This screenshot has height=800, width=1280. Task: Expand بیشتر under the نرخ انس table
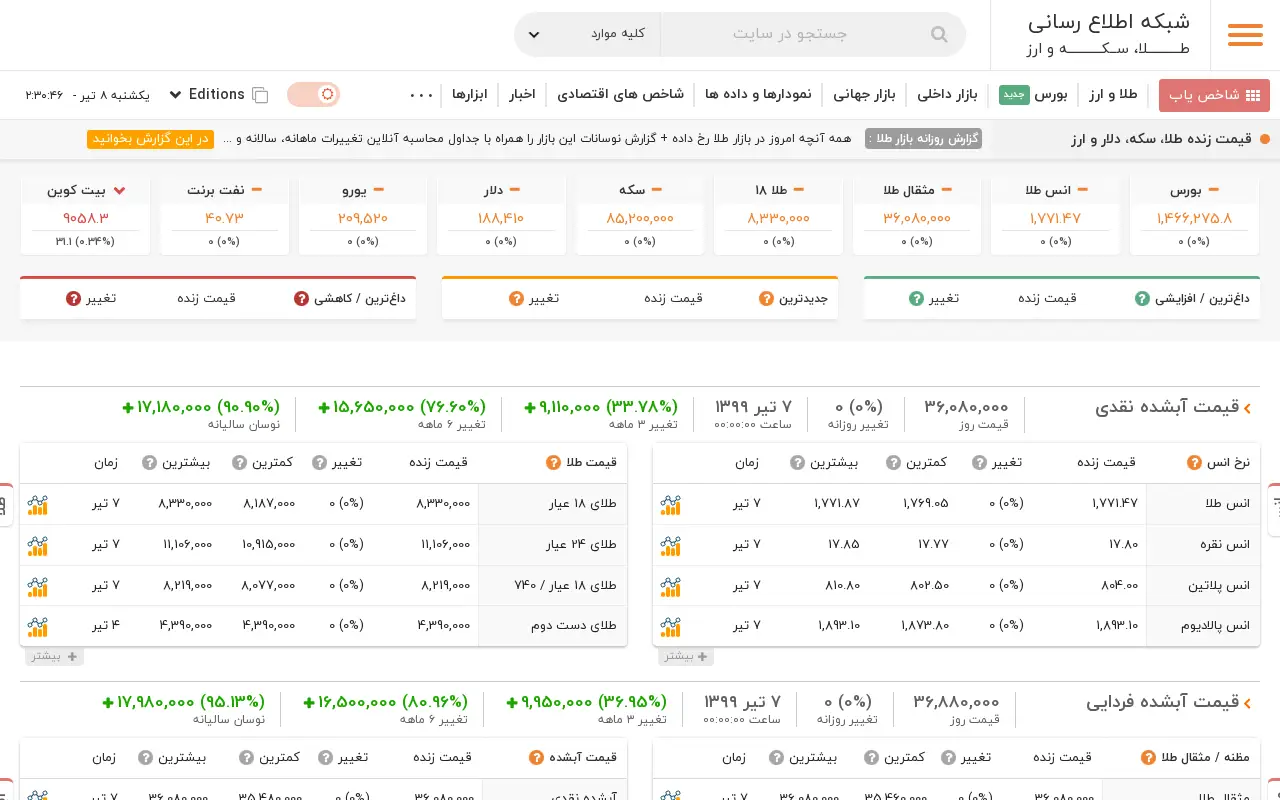click(686, 656)
